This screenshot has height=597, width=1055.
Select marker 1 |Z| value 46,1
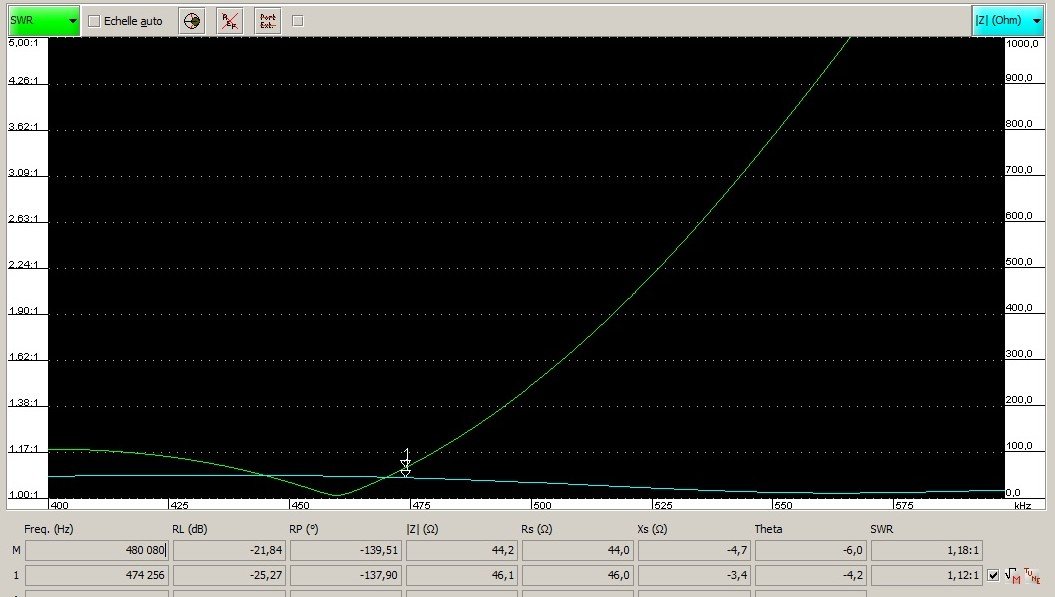point(462,575)
